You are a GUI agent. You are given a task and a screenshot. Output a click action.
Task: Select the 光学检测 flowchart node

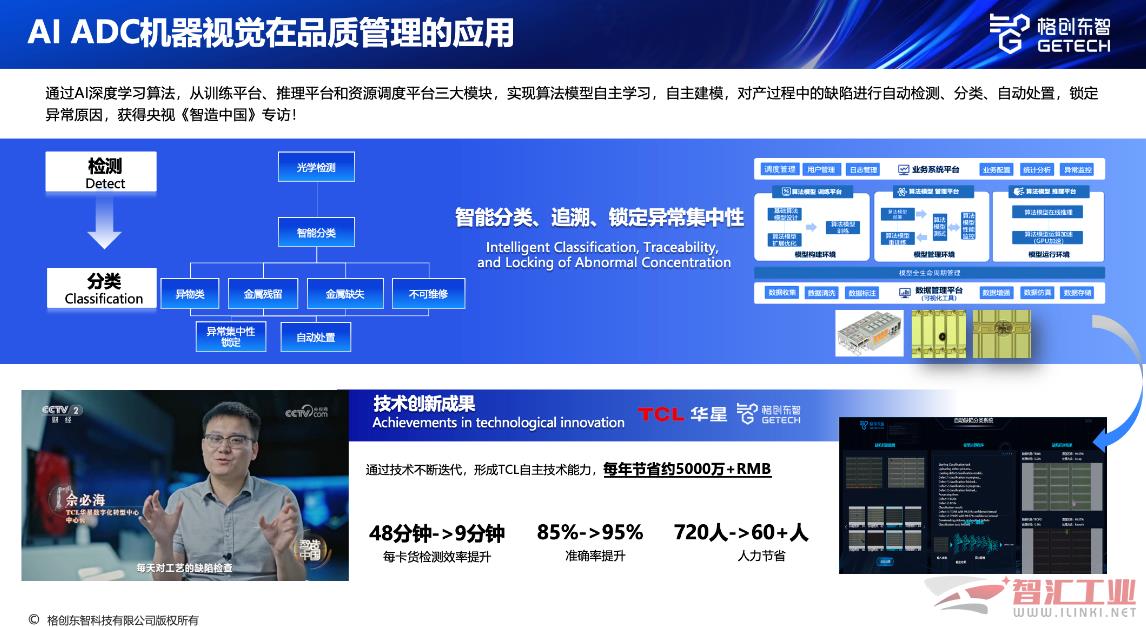pos(316,167)
